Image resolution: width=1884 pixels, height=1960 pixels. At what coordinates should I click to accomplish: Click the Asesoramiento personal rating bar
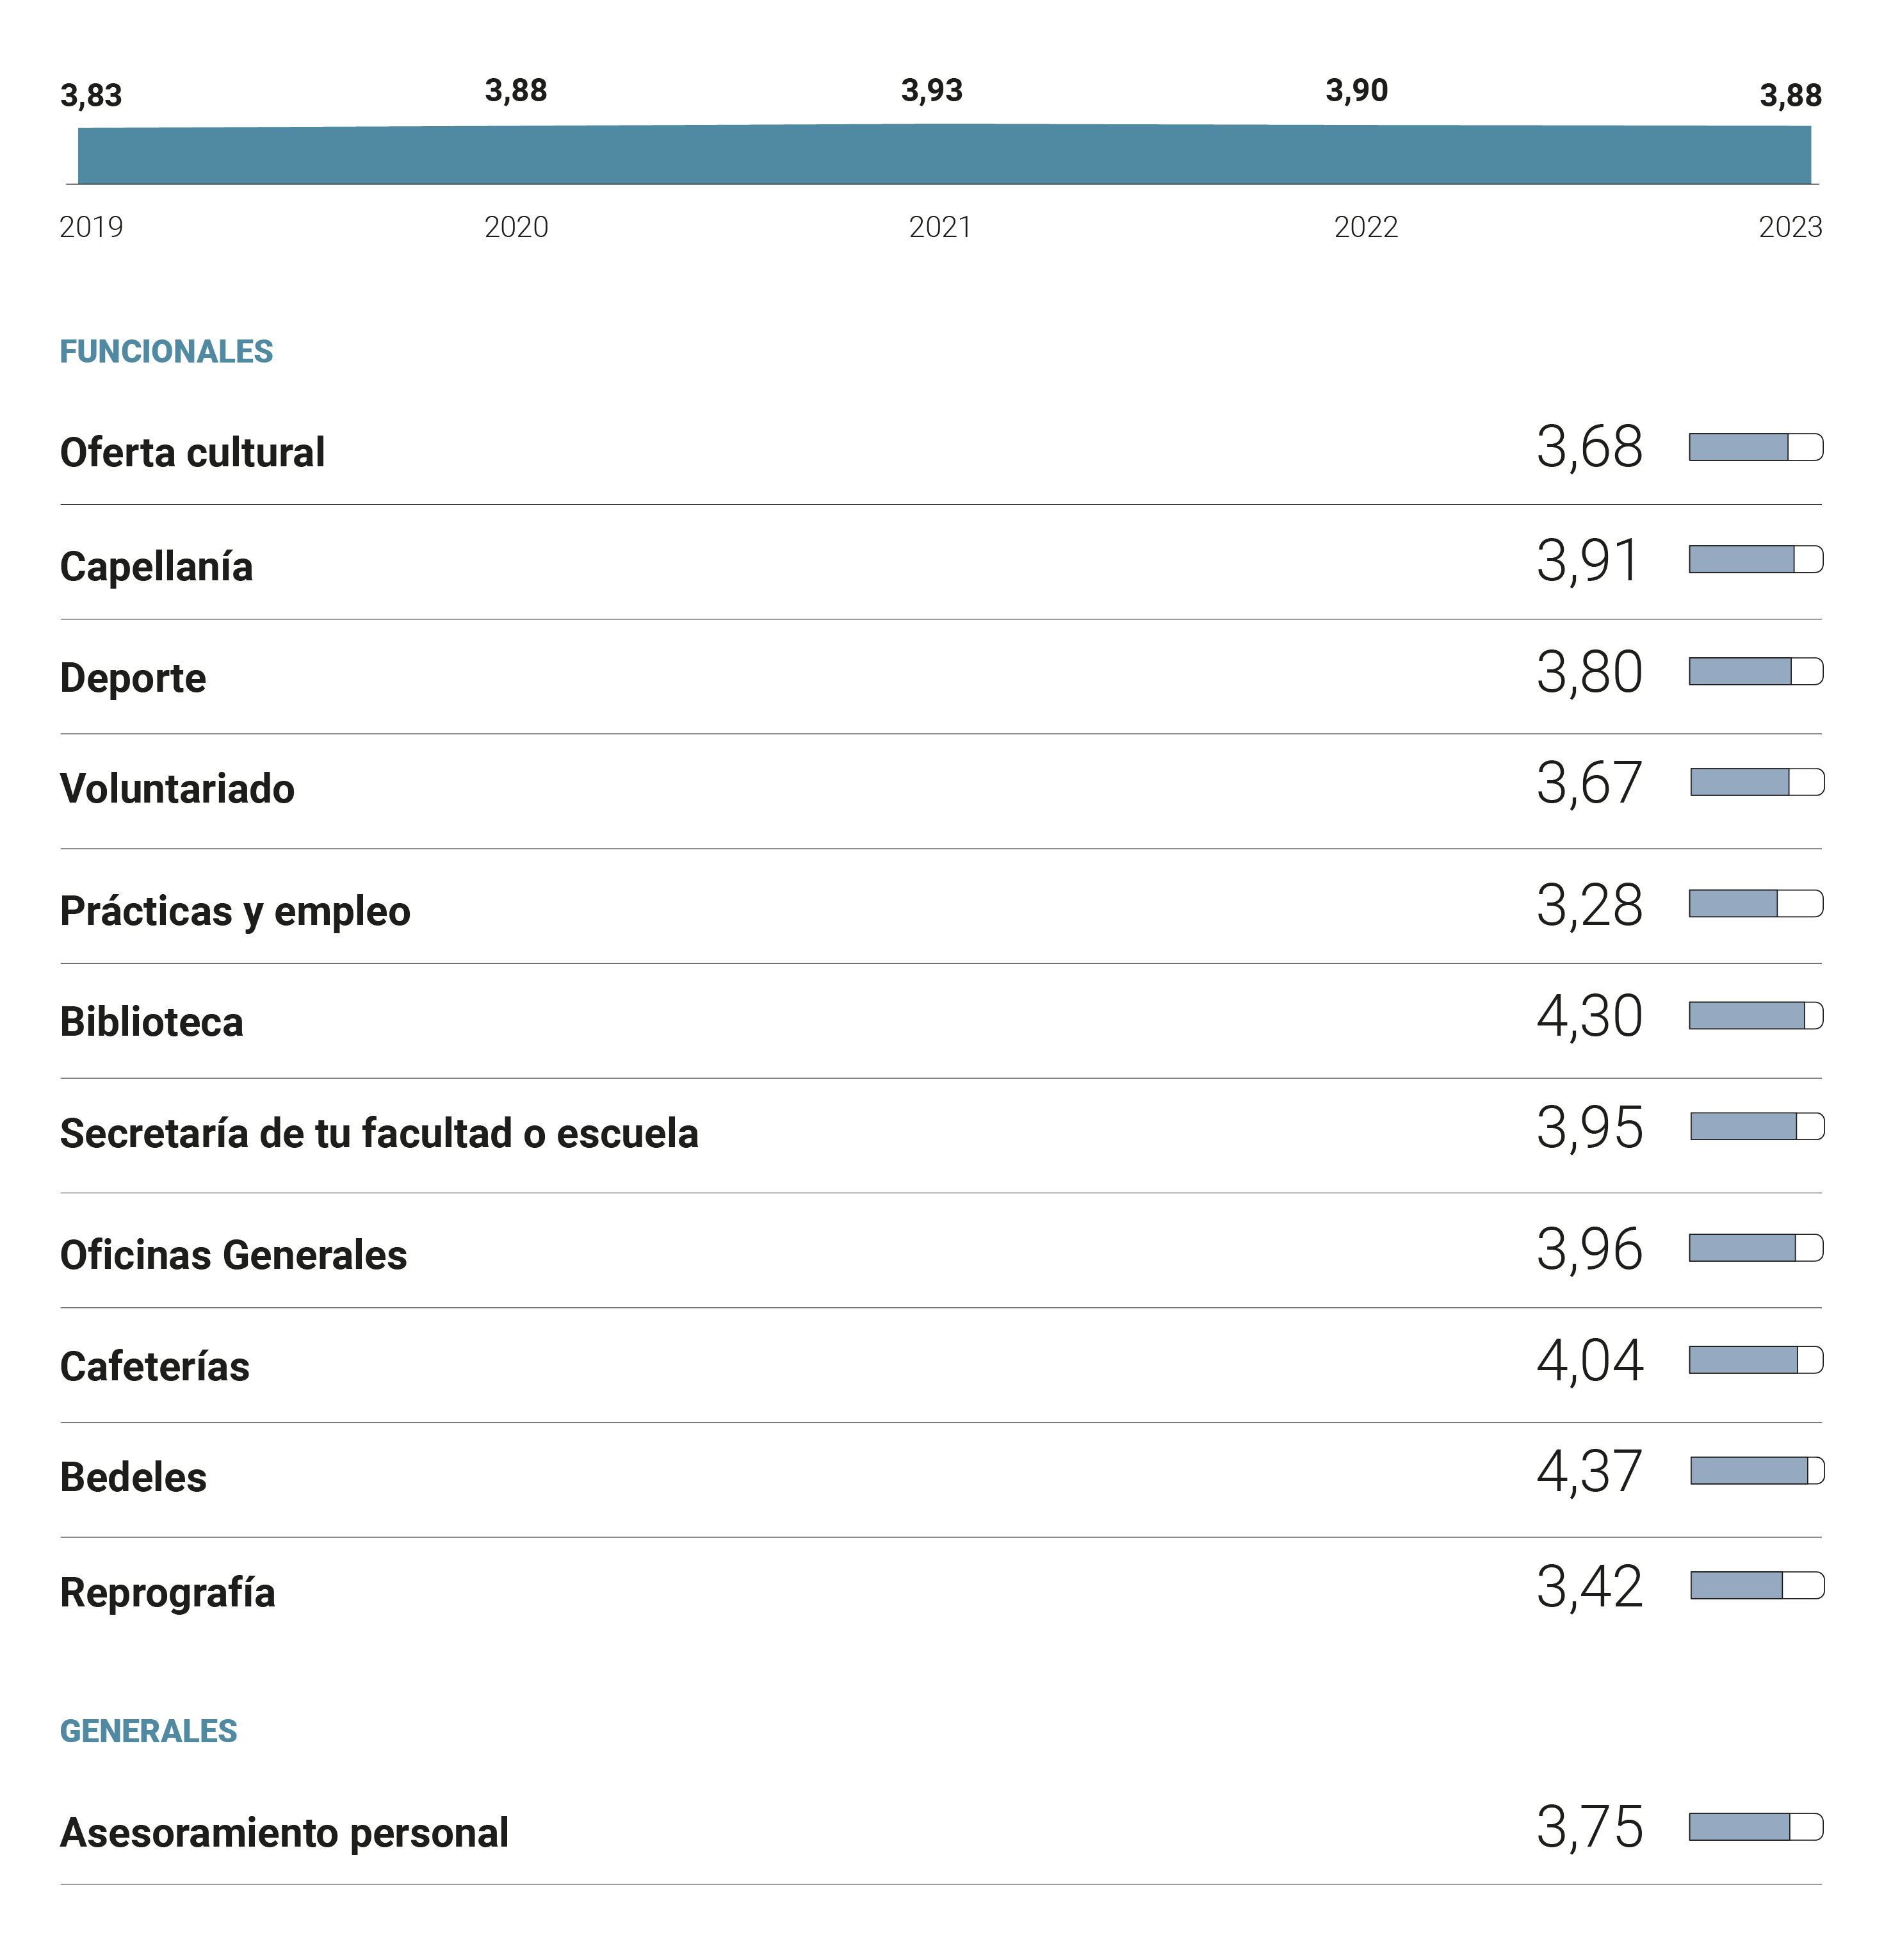[1755, 1827]
